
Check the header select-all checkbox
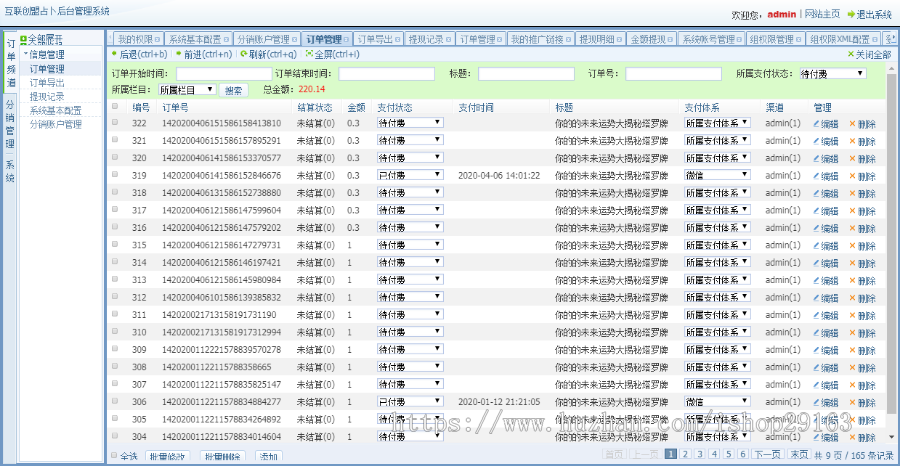(x=115, y=106)
